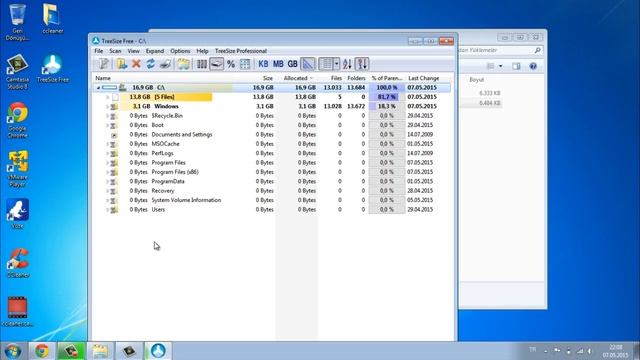Click the print report icon
This screenshot has width=640, height=360.
(x=165, y=64)
